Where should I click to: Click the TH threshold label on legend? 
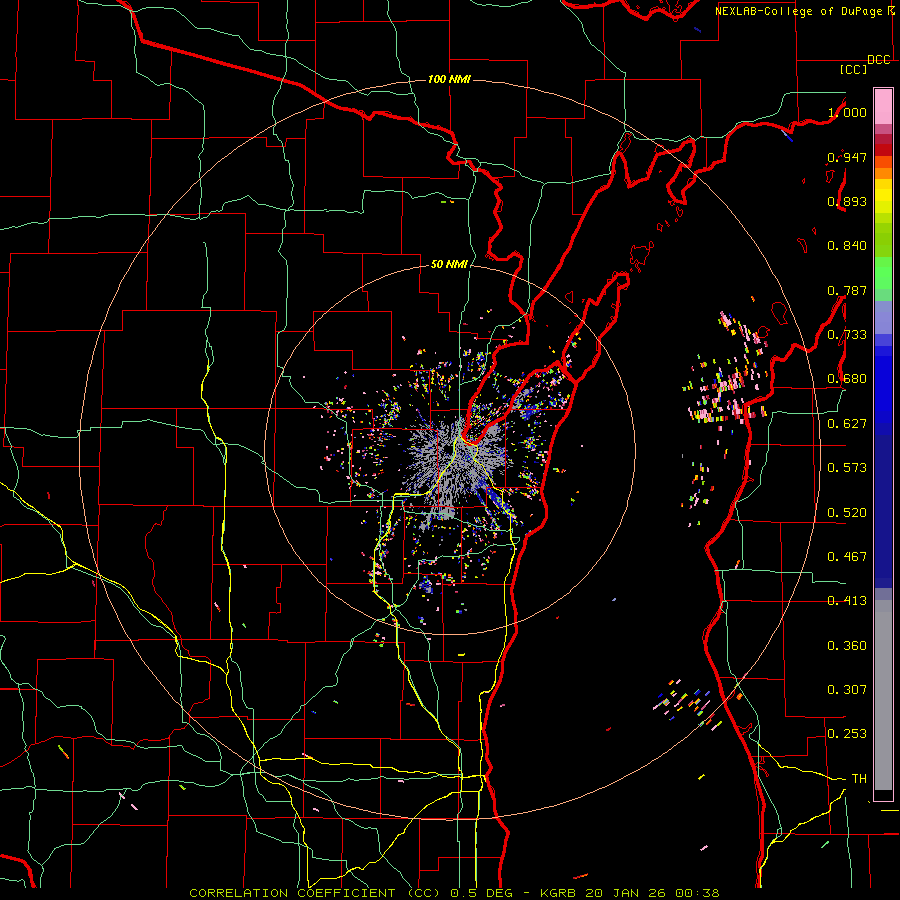(859, 779)
